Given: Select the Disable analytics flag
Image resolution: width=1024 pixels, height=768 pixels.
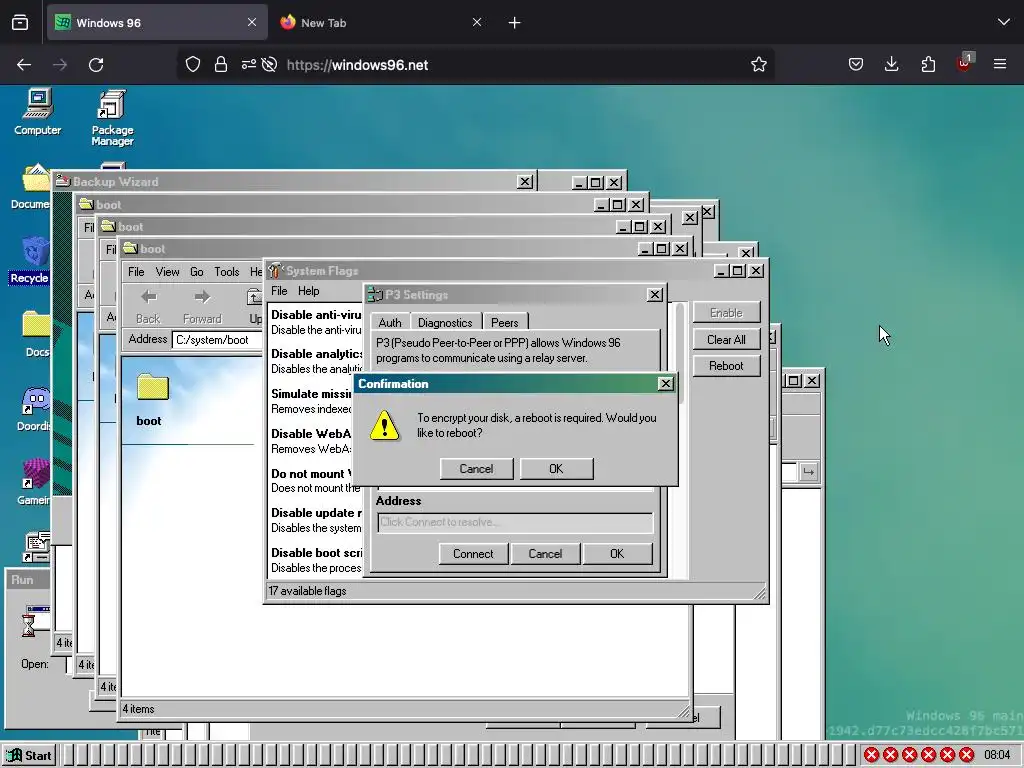Looking at the screenshot, I should click(316, 361).
